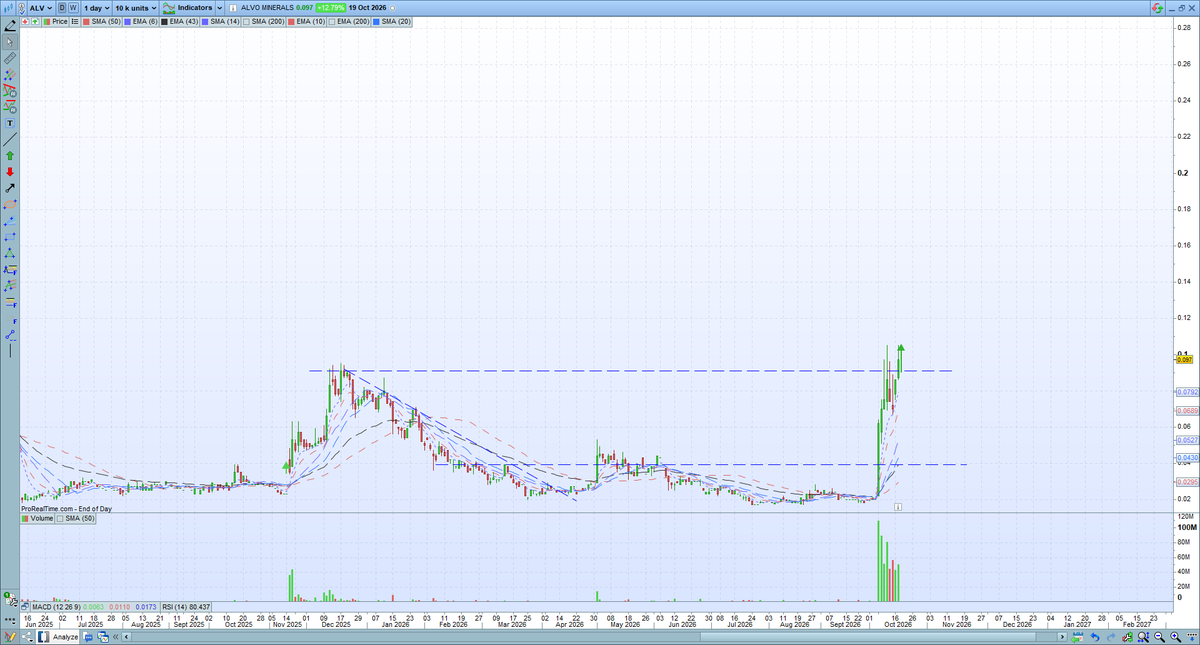Click the +12.79% change badge
Image resolution: width=1200 pixels, height=645 pixels.
(331, 8)
